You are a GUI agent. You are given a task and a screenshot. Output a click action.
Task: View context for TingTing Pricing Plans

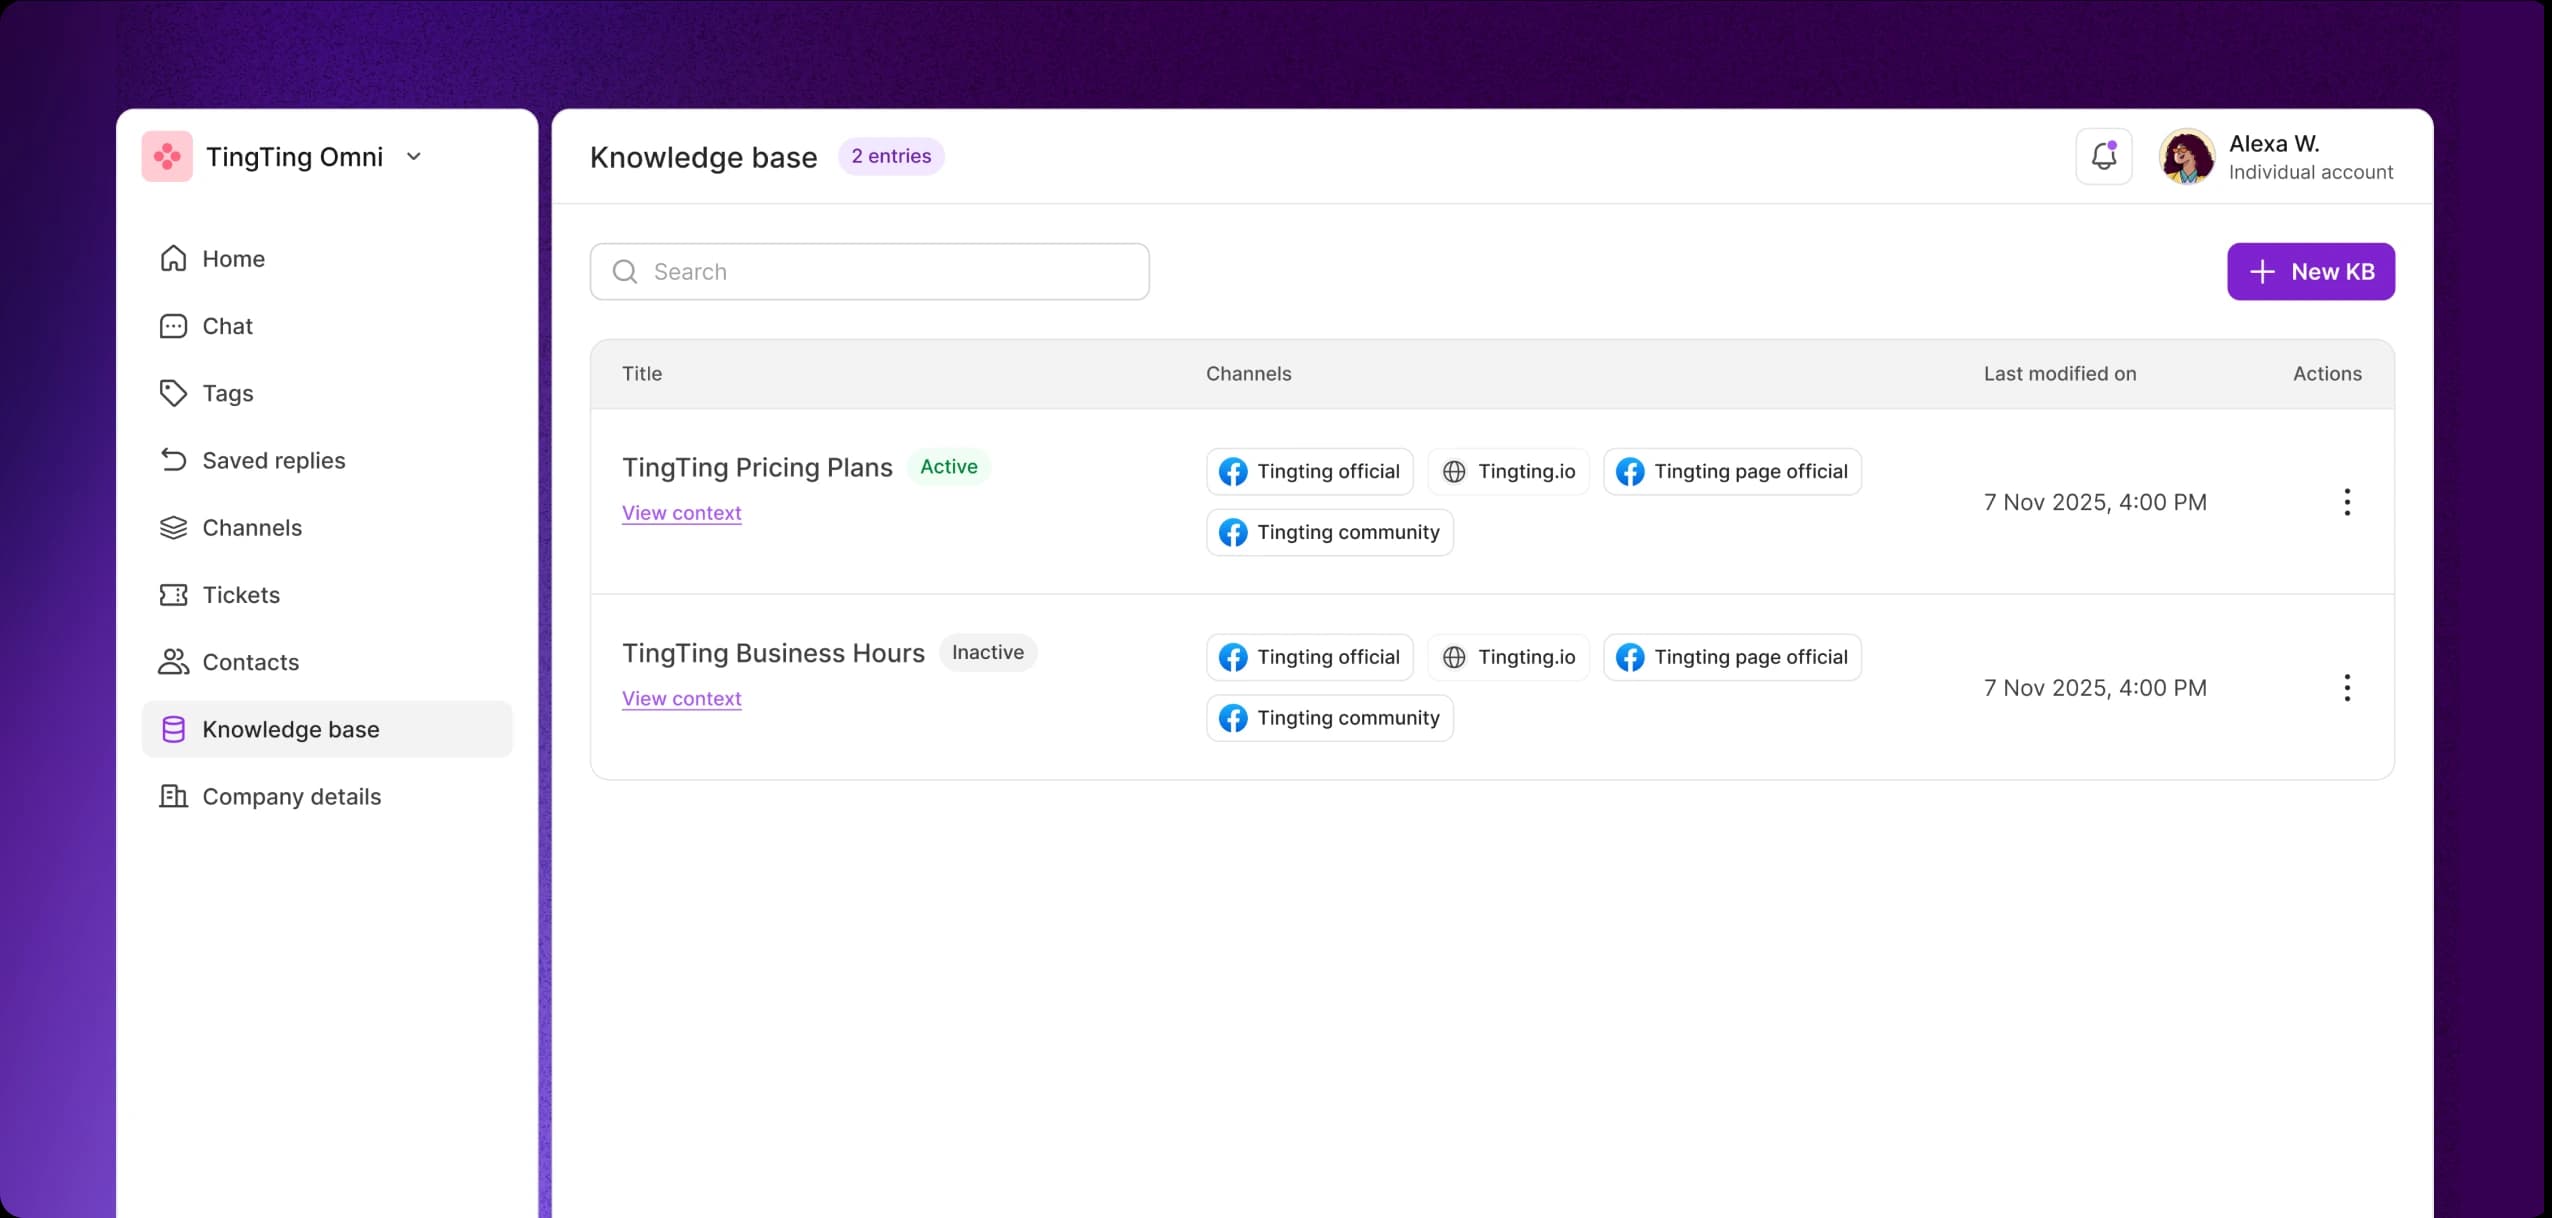[x=682, y=513]
